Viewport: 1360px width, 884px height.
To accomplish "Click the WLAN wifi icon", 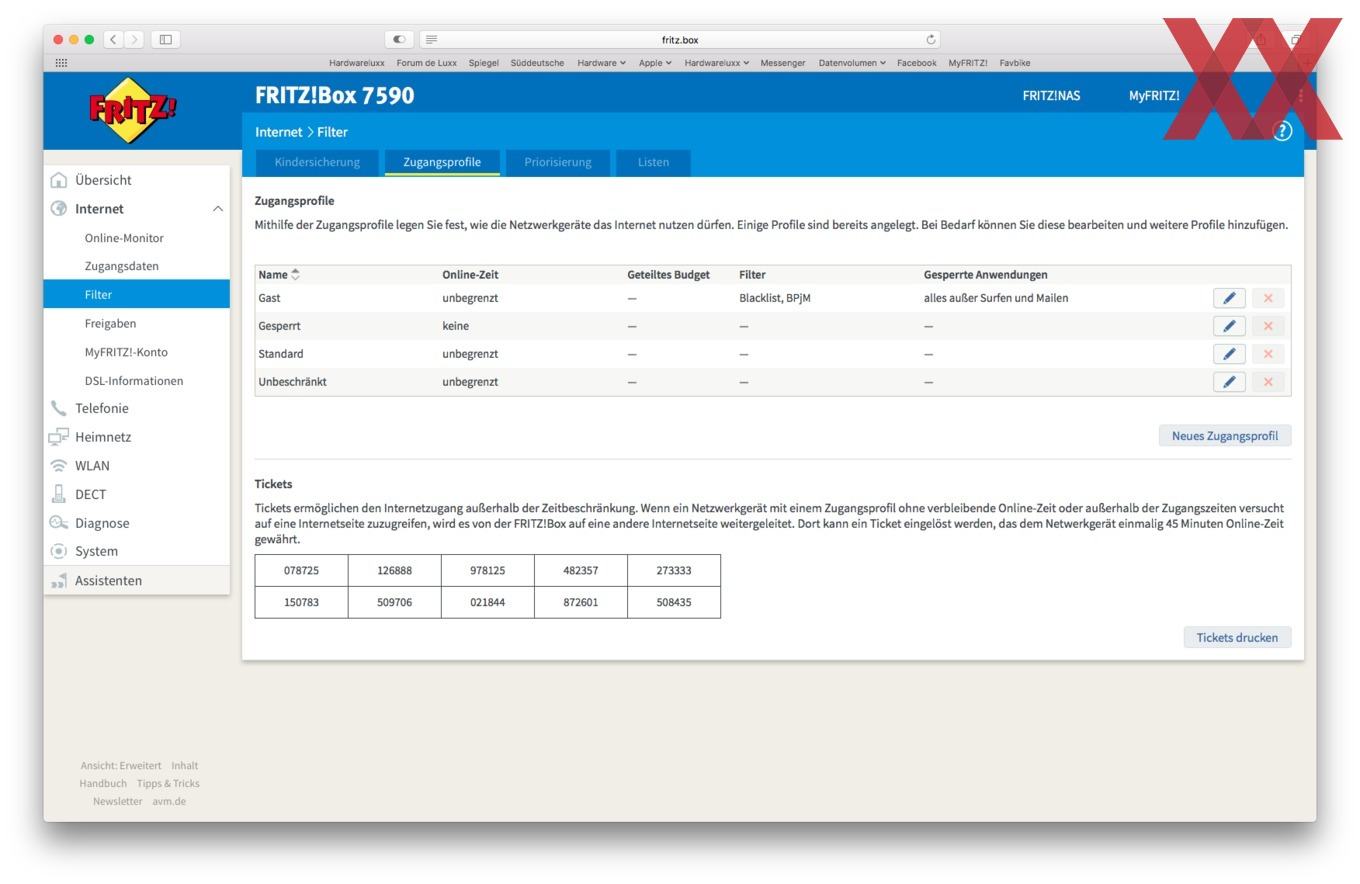I will click(x=59, y=466).
